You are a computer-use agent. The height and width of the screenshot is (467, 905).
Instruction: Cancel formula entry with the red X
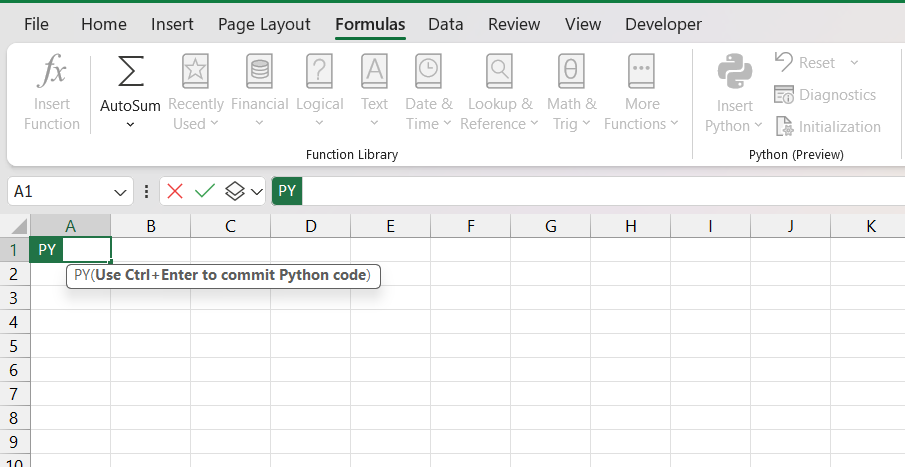(175, 191)
